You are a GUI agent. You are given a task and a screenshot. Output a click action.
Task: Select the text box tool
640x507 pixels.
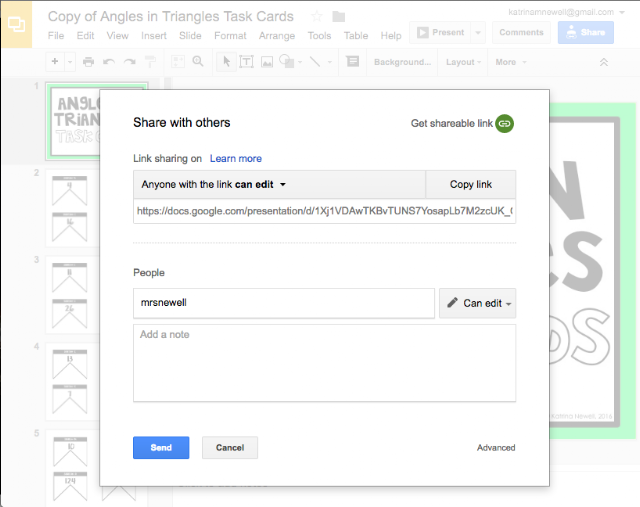(246, 62)
